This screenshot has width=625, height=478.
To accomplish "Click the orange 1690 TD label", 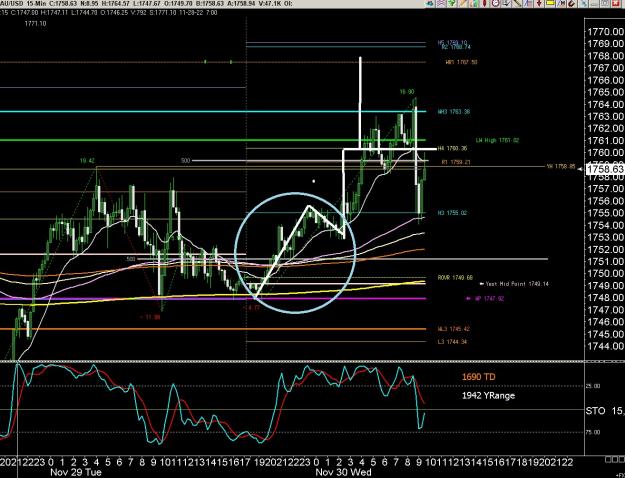I will click(479, 377).
